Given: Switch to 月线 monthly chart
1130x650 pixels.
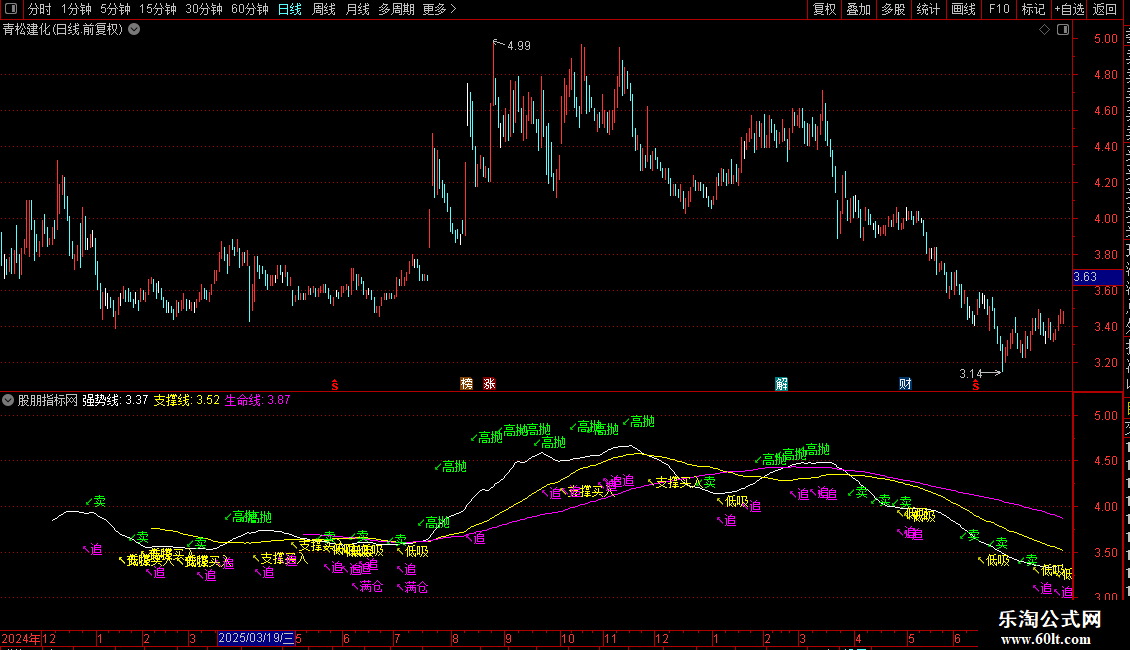Looking at the screenshot, I should [357, 9].
